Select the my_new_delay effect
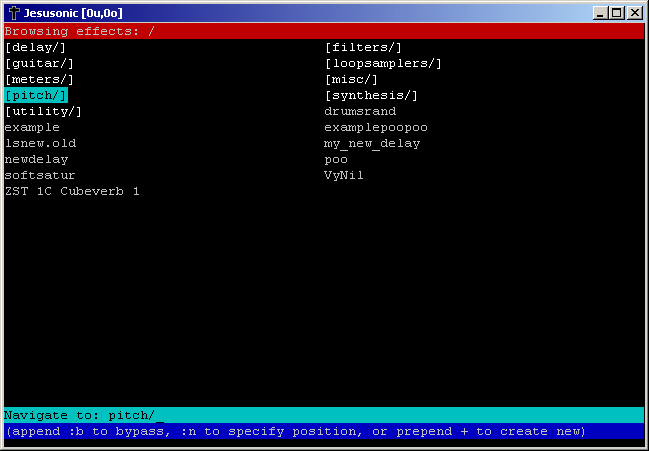Viewport: 649px width, 451px height. (x=372, y=144)
